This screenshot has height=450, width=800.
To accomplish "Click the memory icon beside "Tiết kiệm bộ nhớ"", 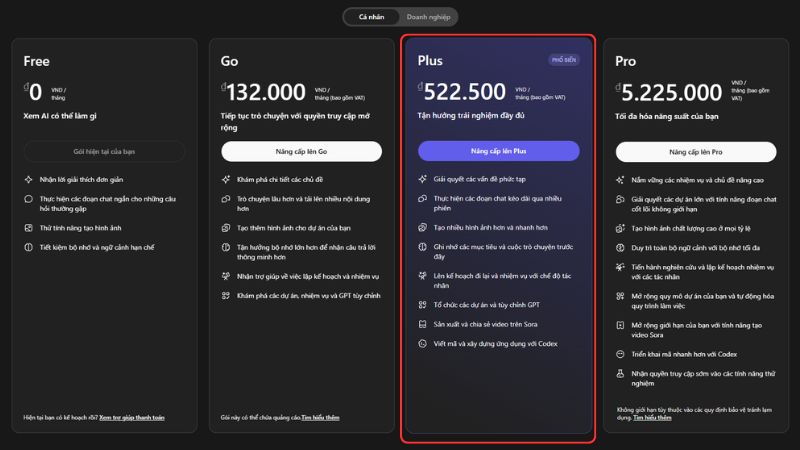I will point(29,248).
